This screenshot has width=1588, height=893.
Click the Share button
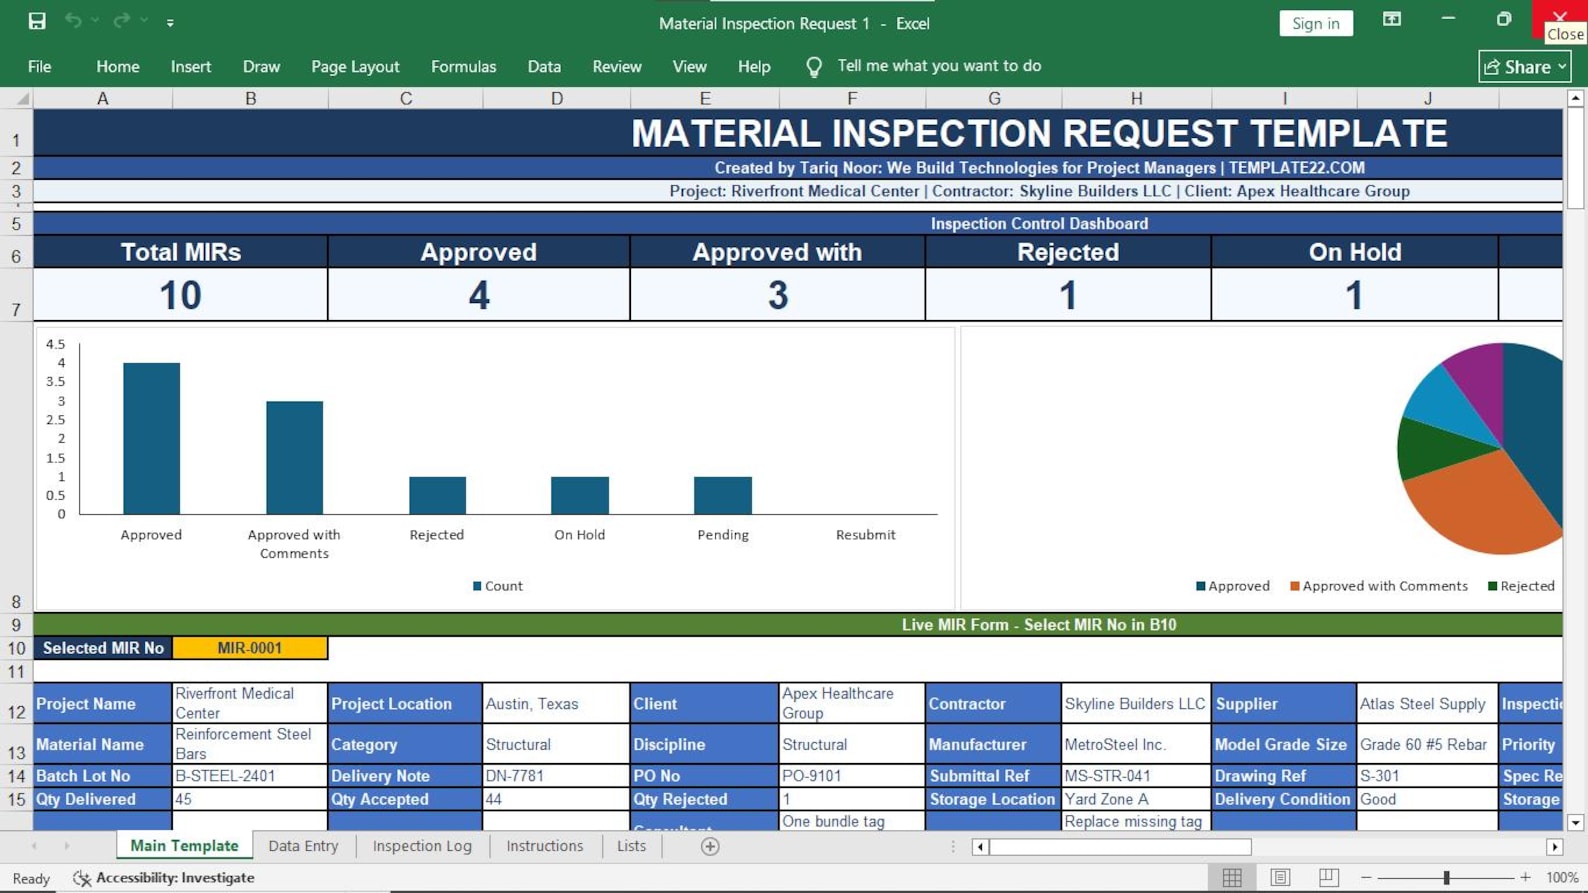pyautogui.click(x=1524, y=67)
